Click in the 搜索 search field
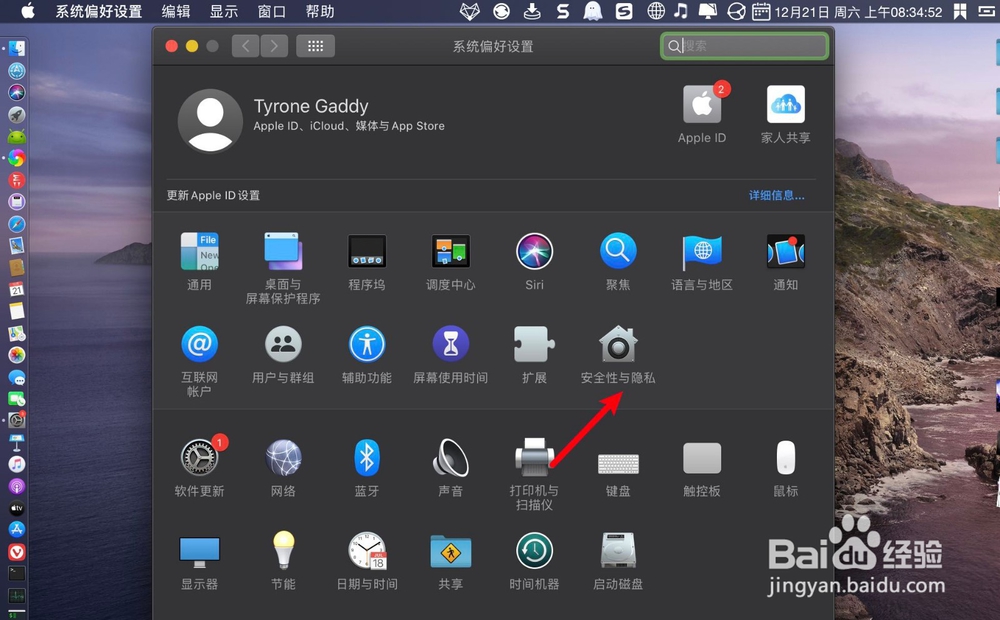 [744, 46]
